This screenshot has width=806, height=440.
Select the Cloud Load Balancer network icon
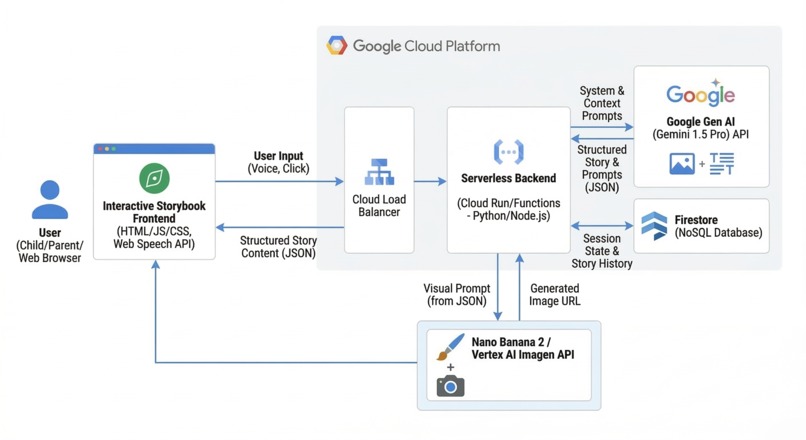(x=379, y=172)
